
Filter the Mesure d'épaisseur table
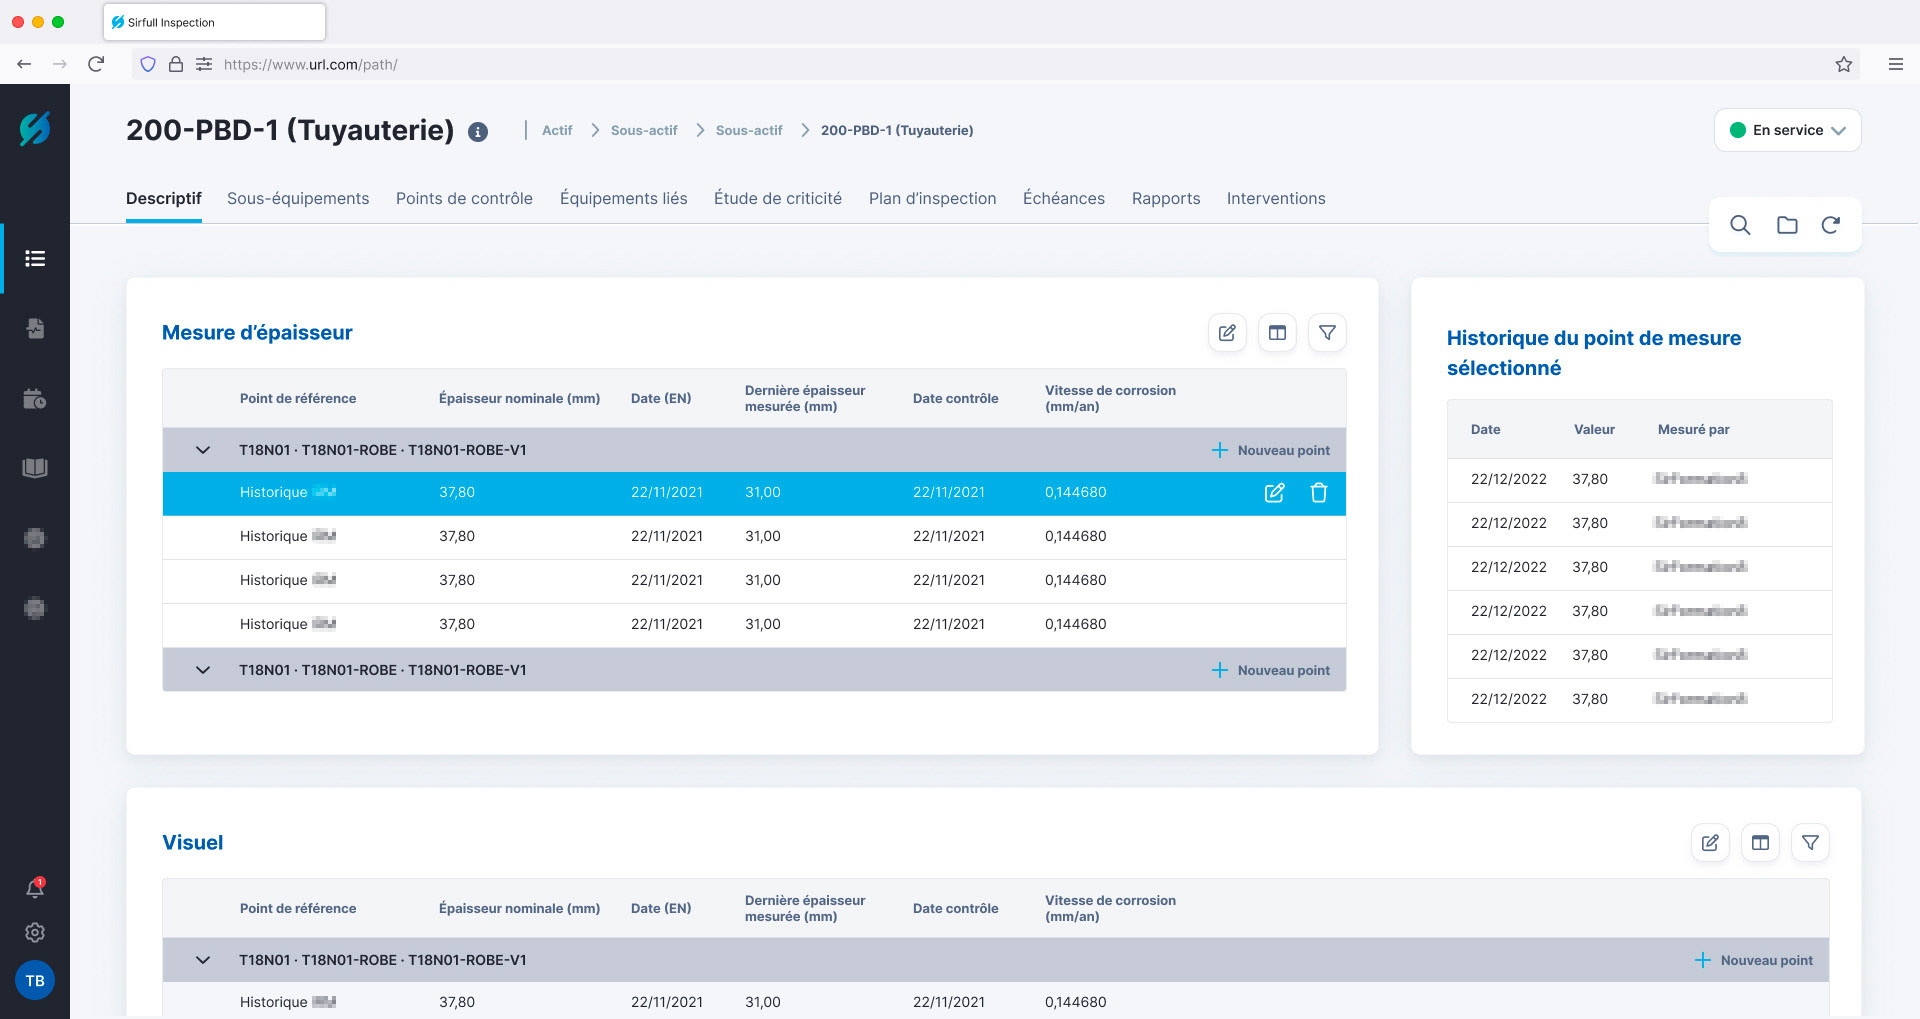1327,333
